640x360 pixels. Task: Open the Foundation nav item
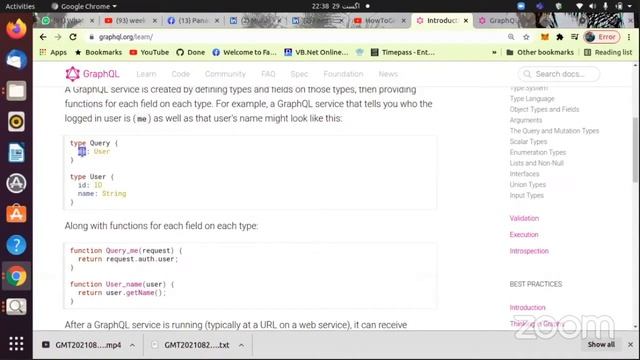[343, 74]
